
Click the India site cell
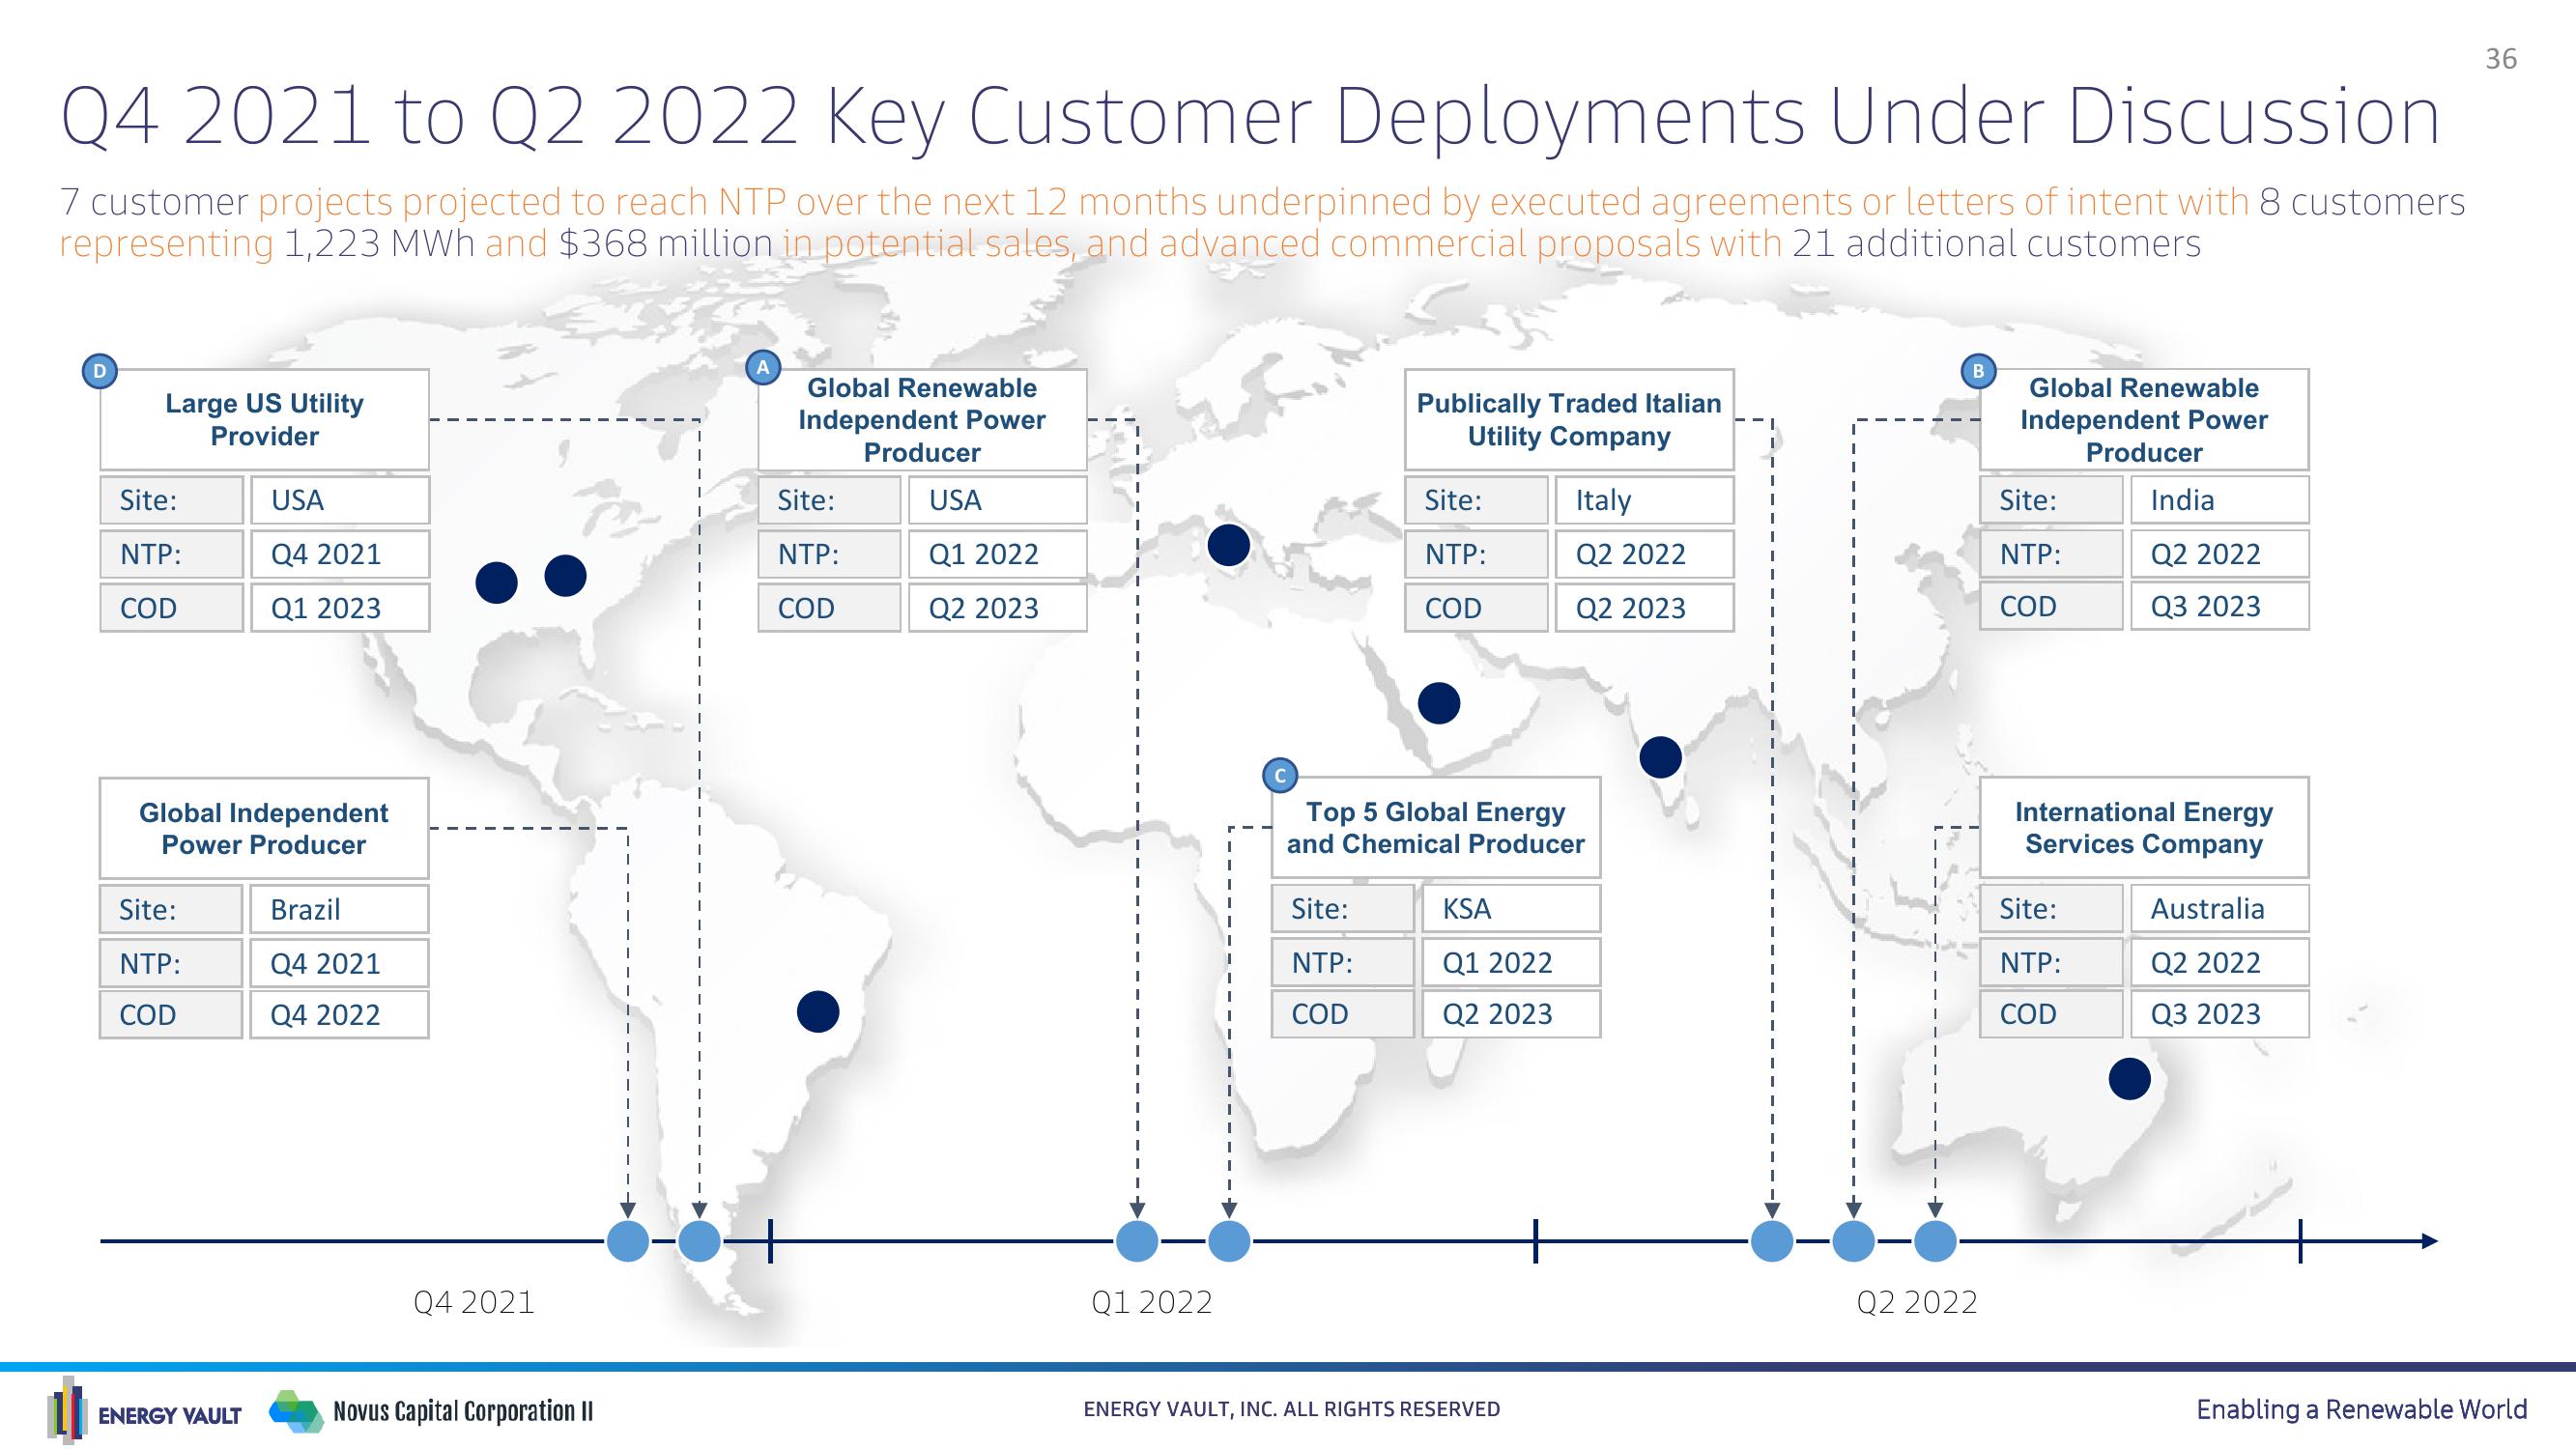(2220, 500)
